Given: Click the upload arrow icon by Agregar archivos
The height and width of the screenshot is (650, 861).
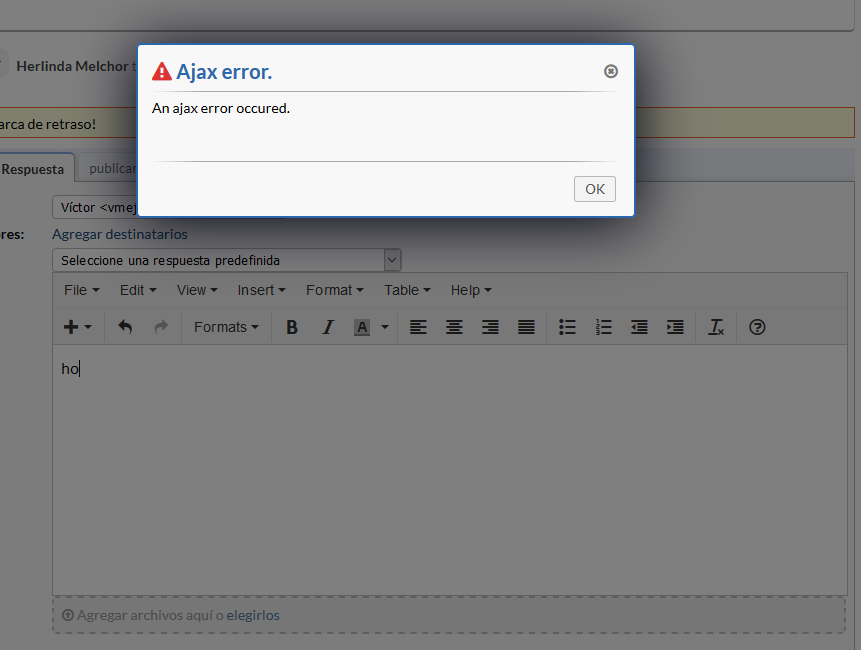Looking at the screenshot, I should pos(68,615).
